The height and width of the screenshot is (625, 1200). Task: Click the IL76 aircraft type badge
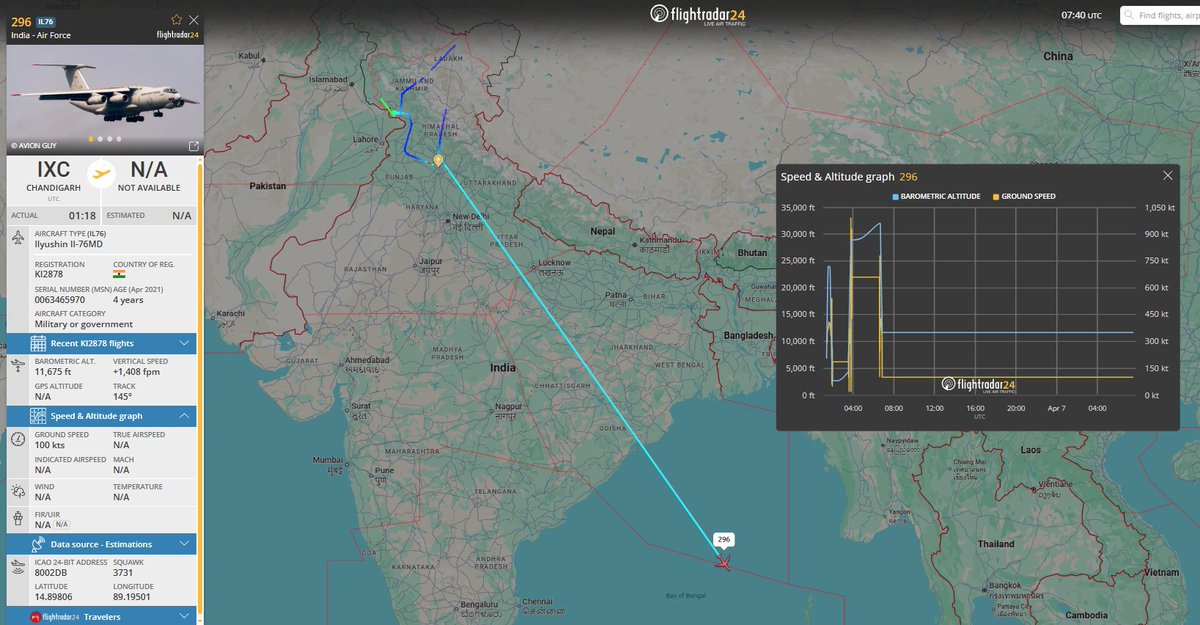(x=46, y=20)
